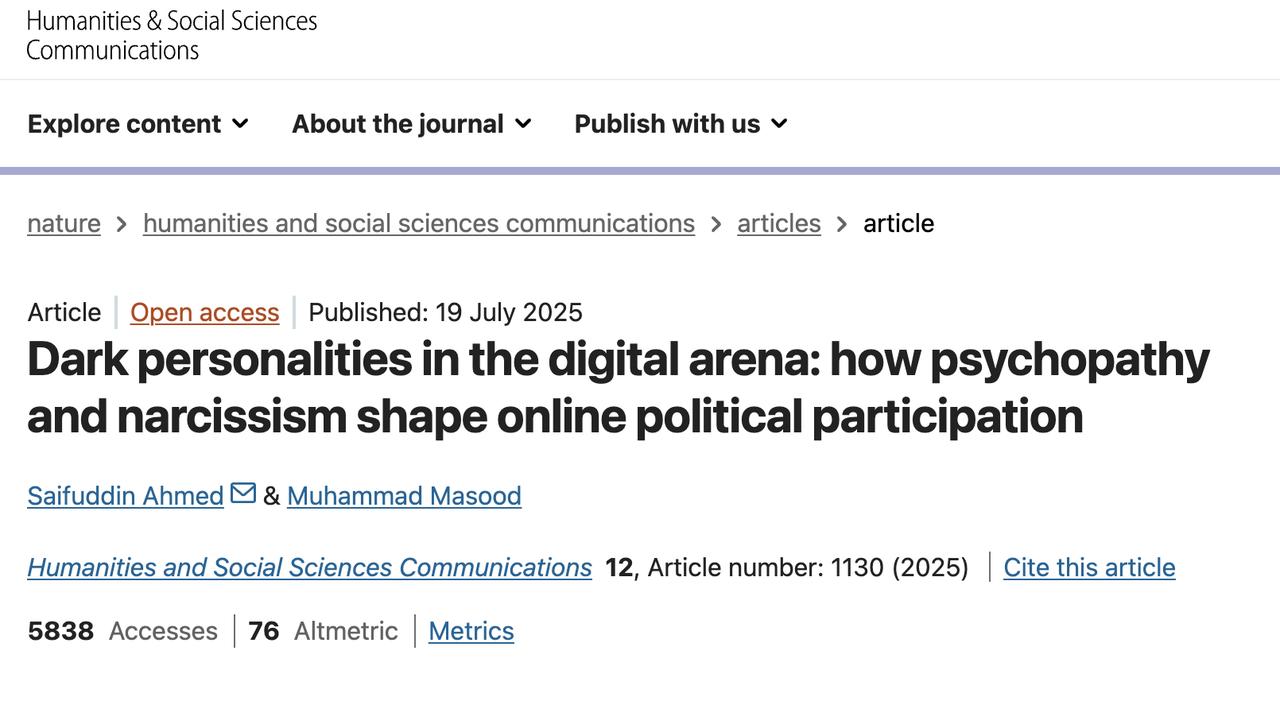Image resolution: width=1280 pixels, height=701 pixels.
Task: Open humanities and social sciences communications breadcrumb
Action: [419, 223]
